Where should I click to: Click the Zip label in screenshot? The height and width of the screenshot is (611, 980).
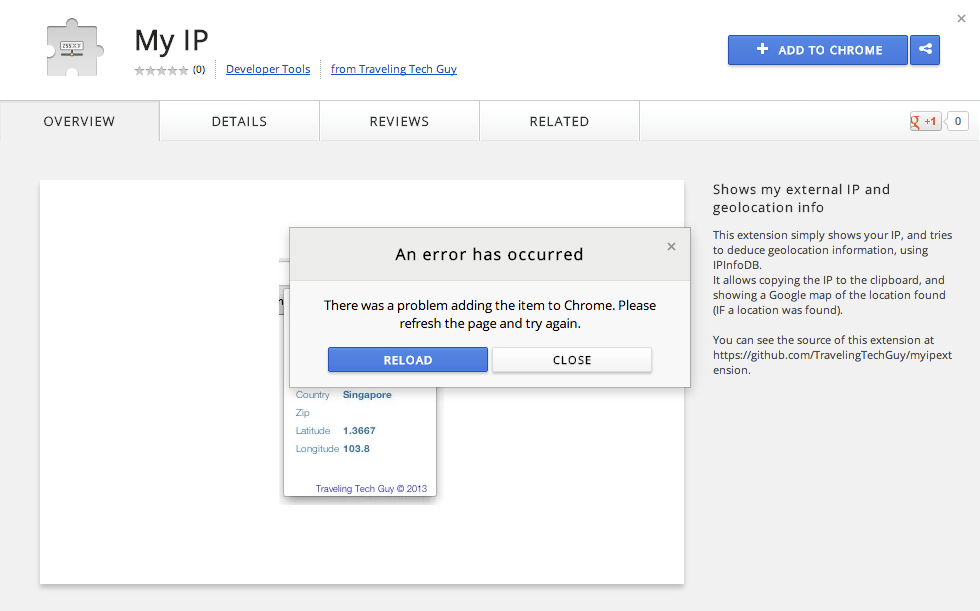(302, 413)
